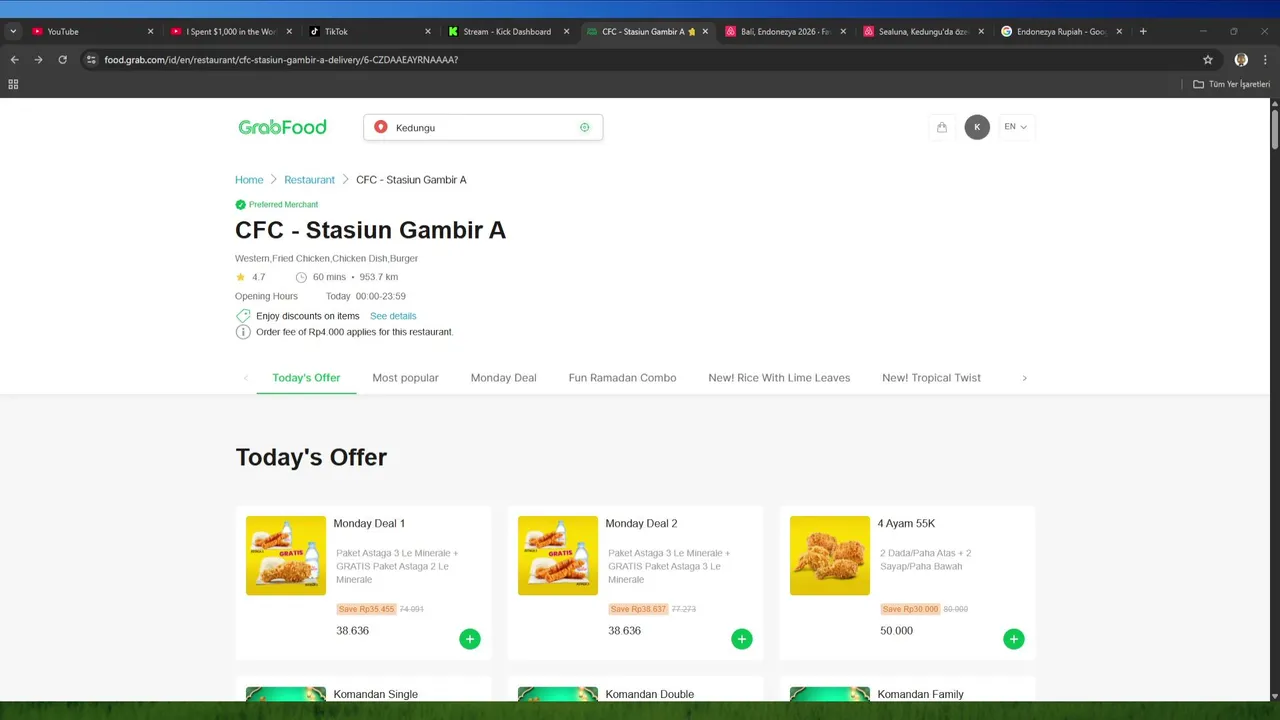Open Monday Deal 2 food thumbnail
The image size is (1280, 720).
pyautogui.click(x=558, y=556)
